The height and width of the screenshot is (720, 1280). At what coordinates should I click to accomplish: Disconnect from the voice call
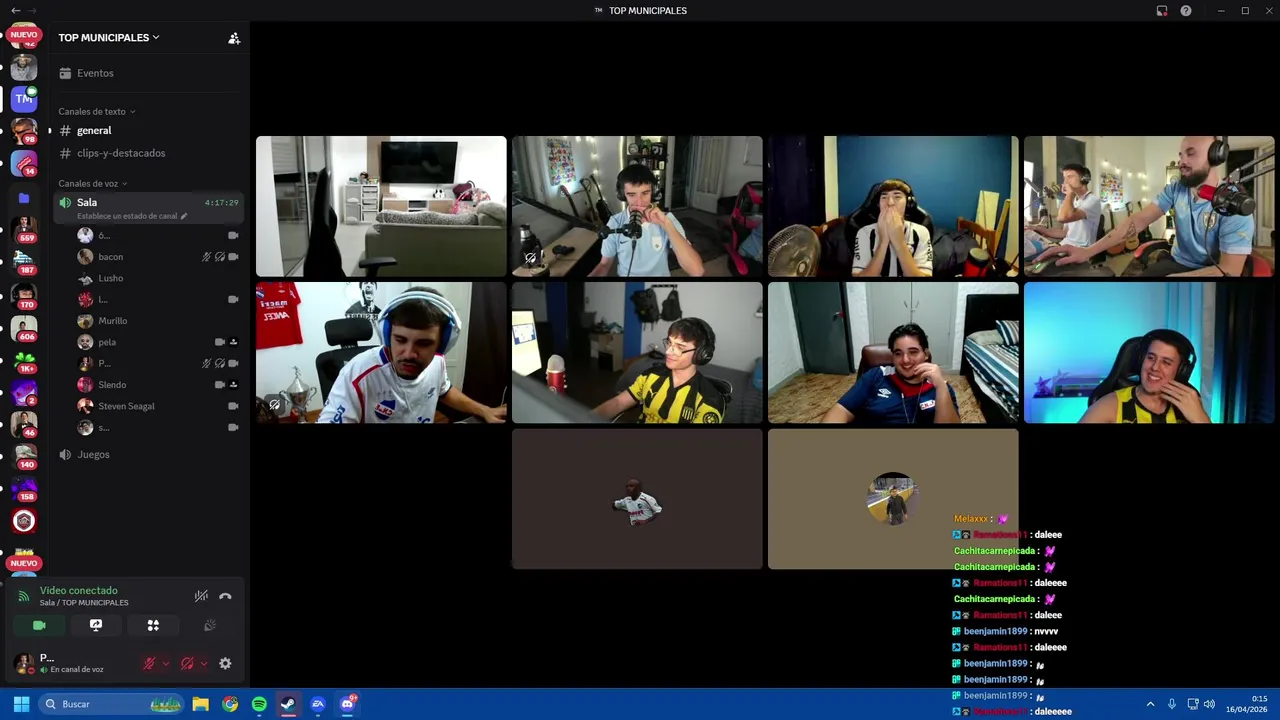pyautogui.click(x=225, y=596)
